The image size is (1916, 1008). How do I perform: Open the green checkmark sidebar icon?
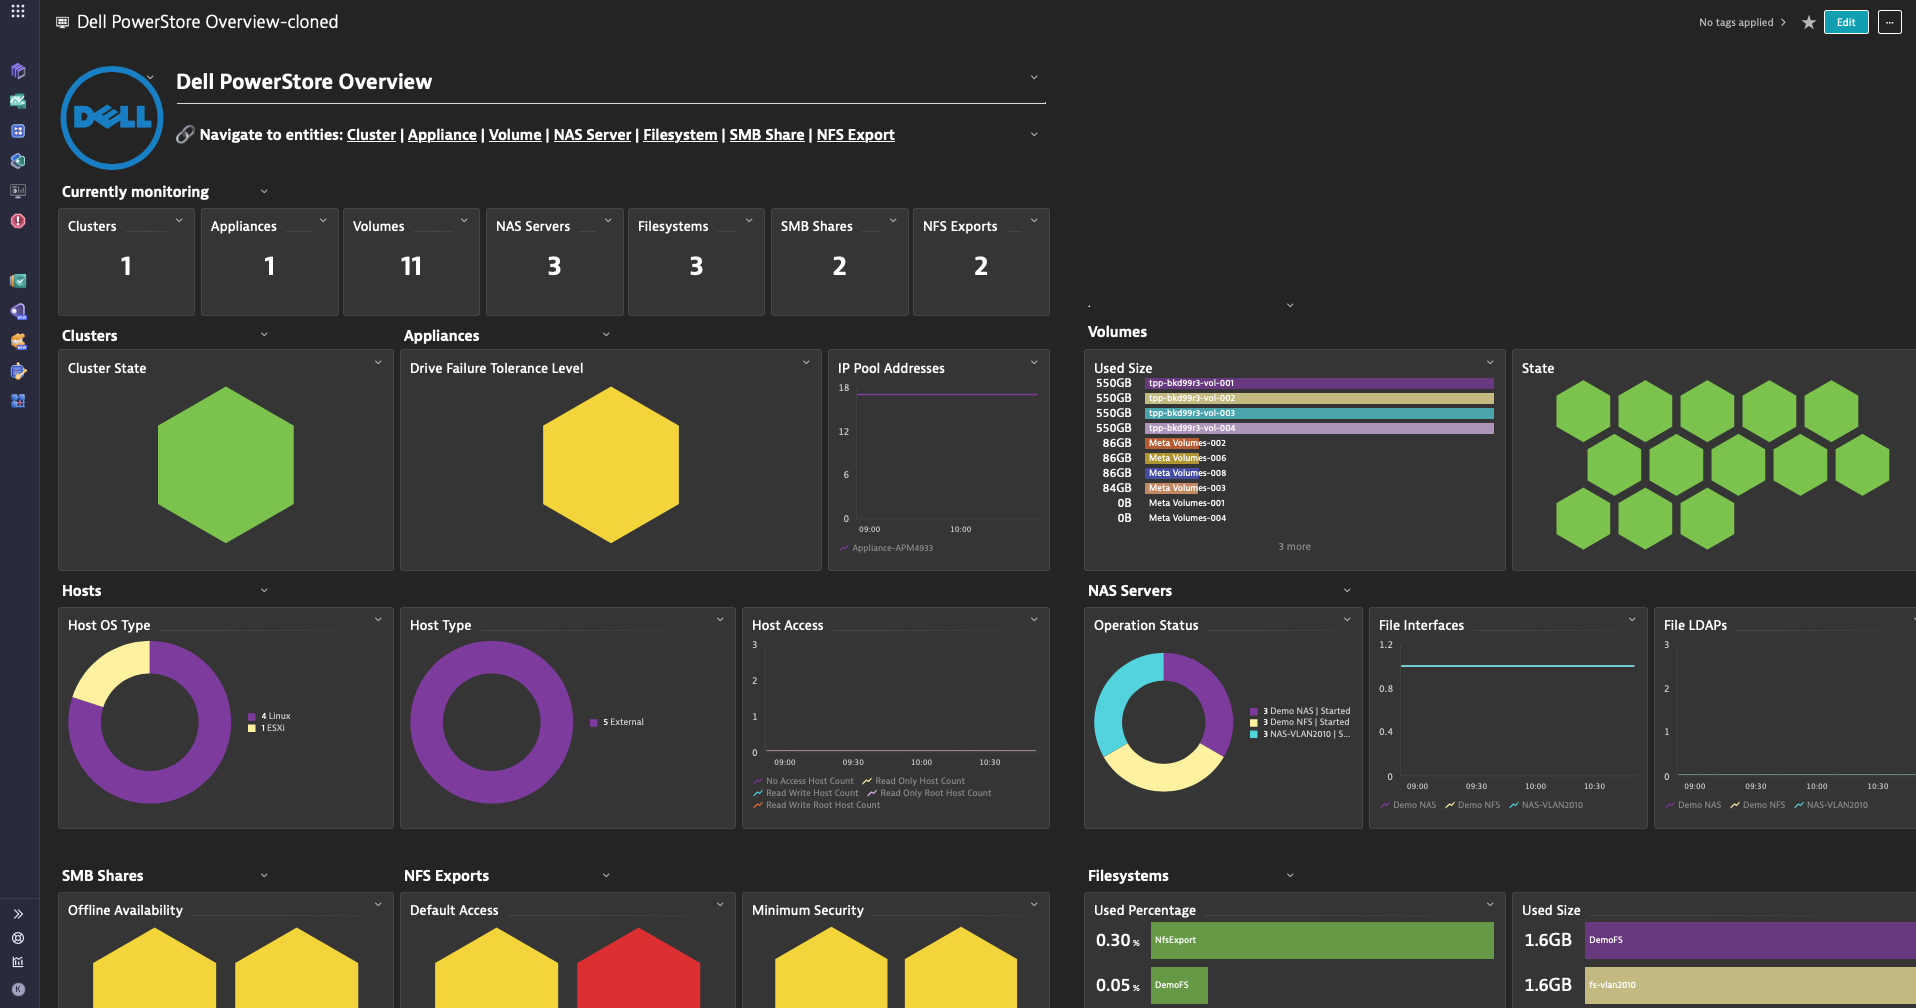click(18, 281)
